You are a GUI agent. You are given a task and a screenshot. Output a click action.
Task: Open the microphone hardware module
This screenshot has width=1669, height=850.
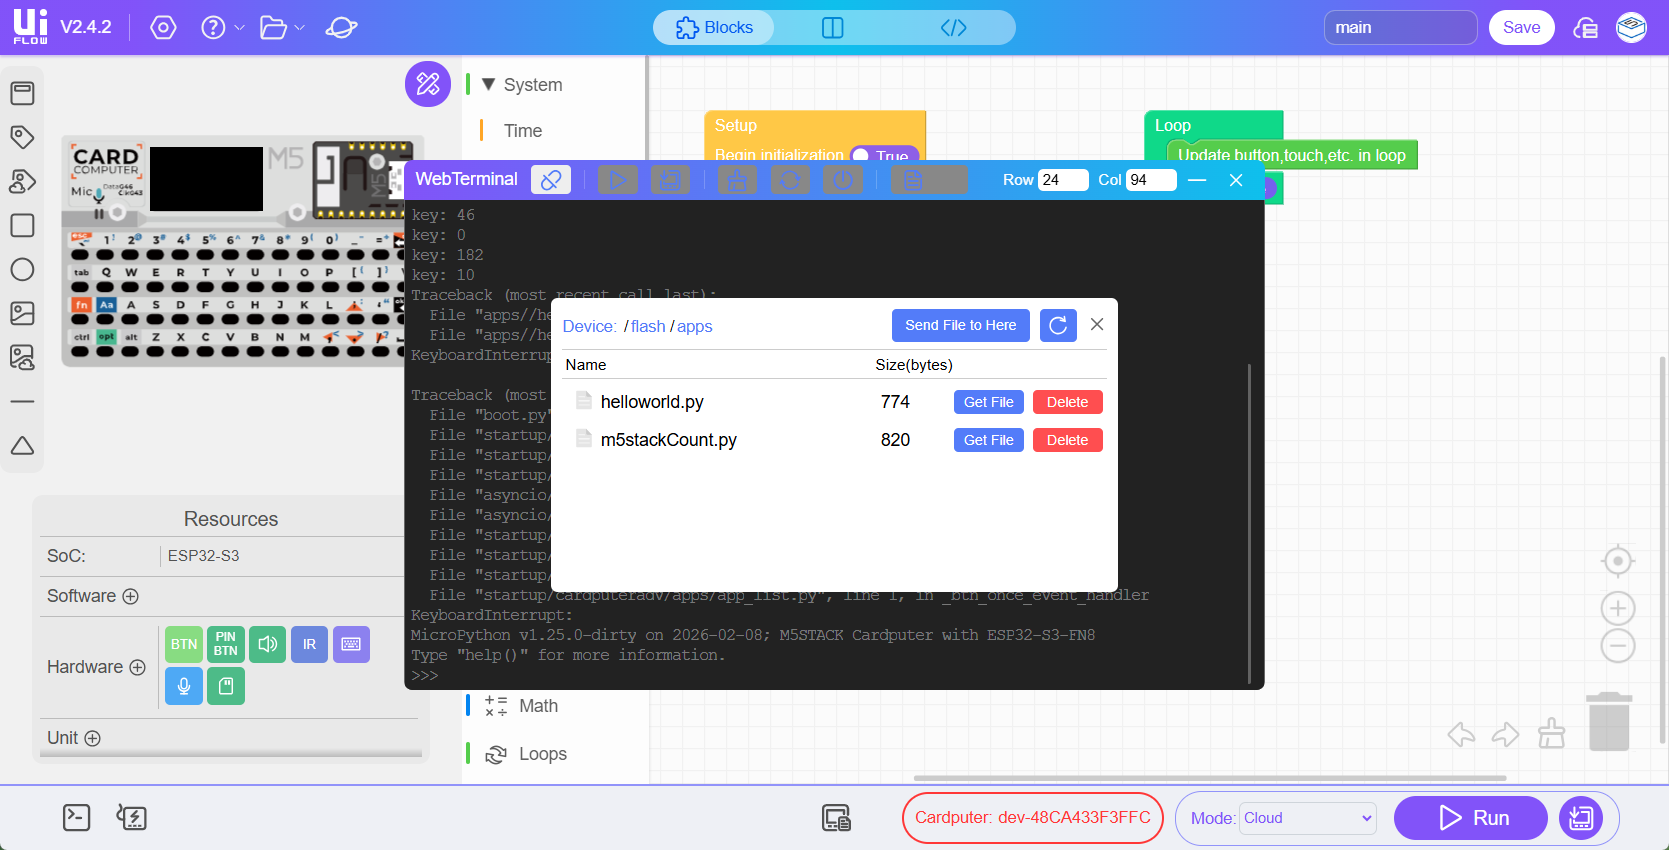click(x=184, y=686)
